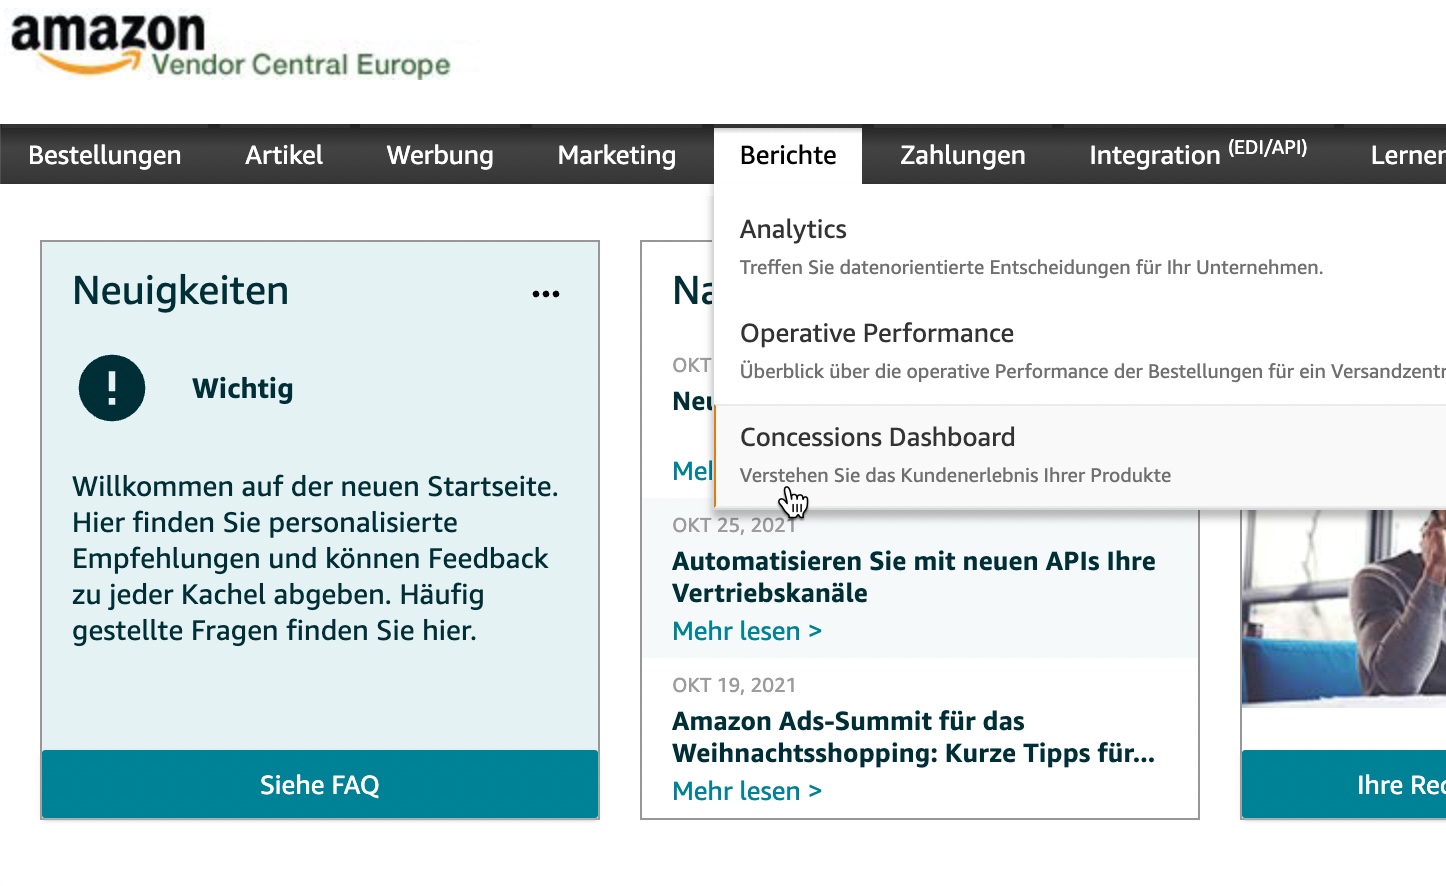Click the photo thumbnail of person on phone
Screen dimensions: 1446x886
[1343, 608]
